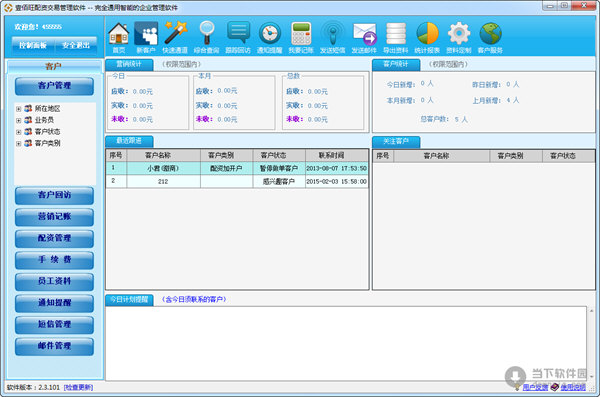Viewport: 600px width, 397px height.
Task: Open 客户回访 in sidebar
Action: [x=54, y=195]
